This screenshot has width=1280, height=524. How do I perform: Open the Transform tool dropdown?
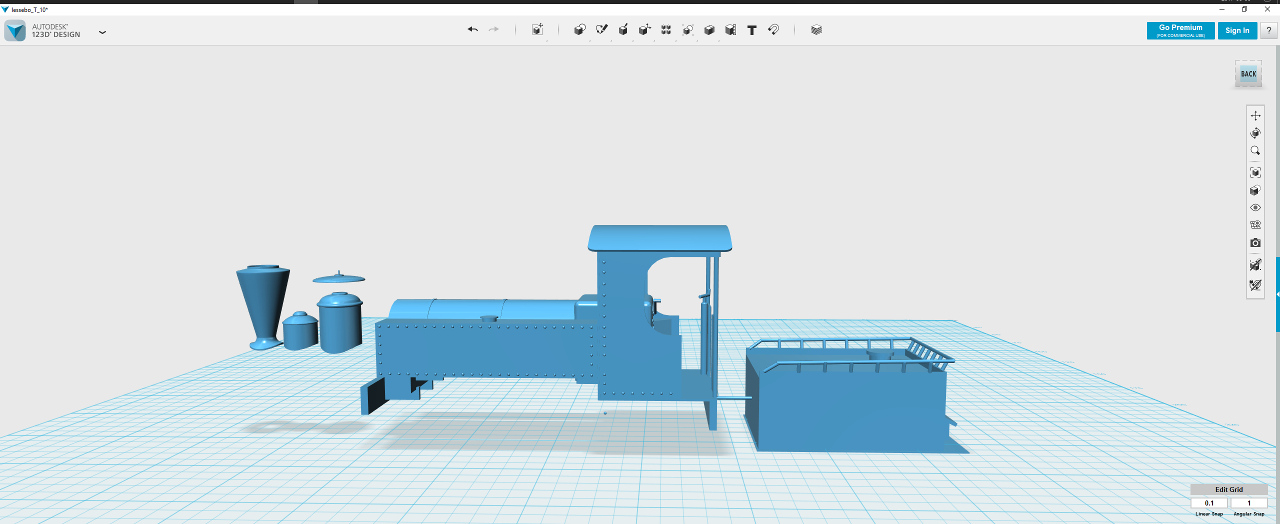tap(537, 30)
